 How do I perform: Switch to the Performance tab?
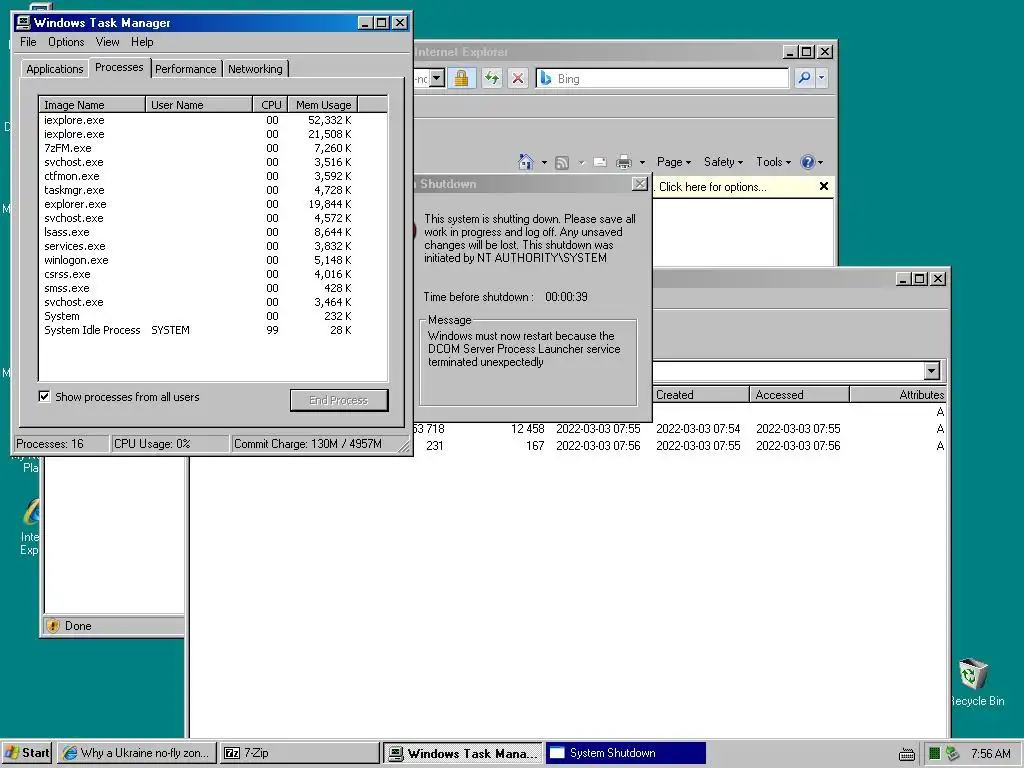tap(185, 69)
